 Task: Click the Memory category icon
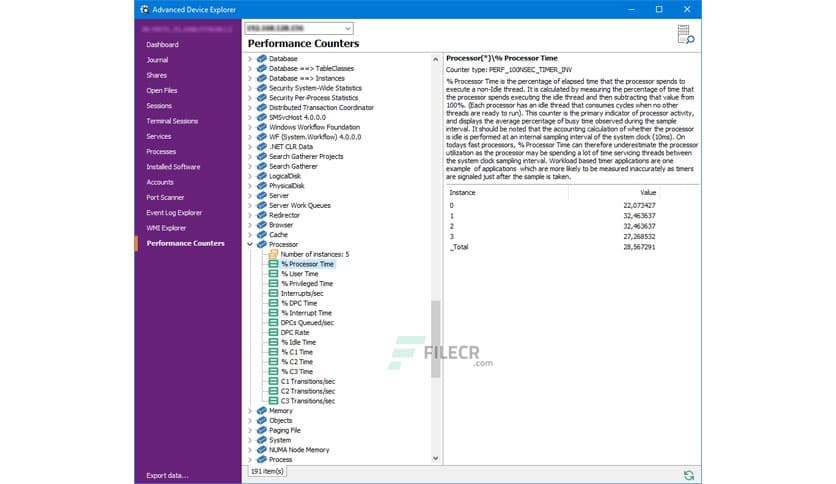[261, 410]
